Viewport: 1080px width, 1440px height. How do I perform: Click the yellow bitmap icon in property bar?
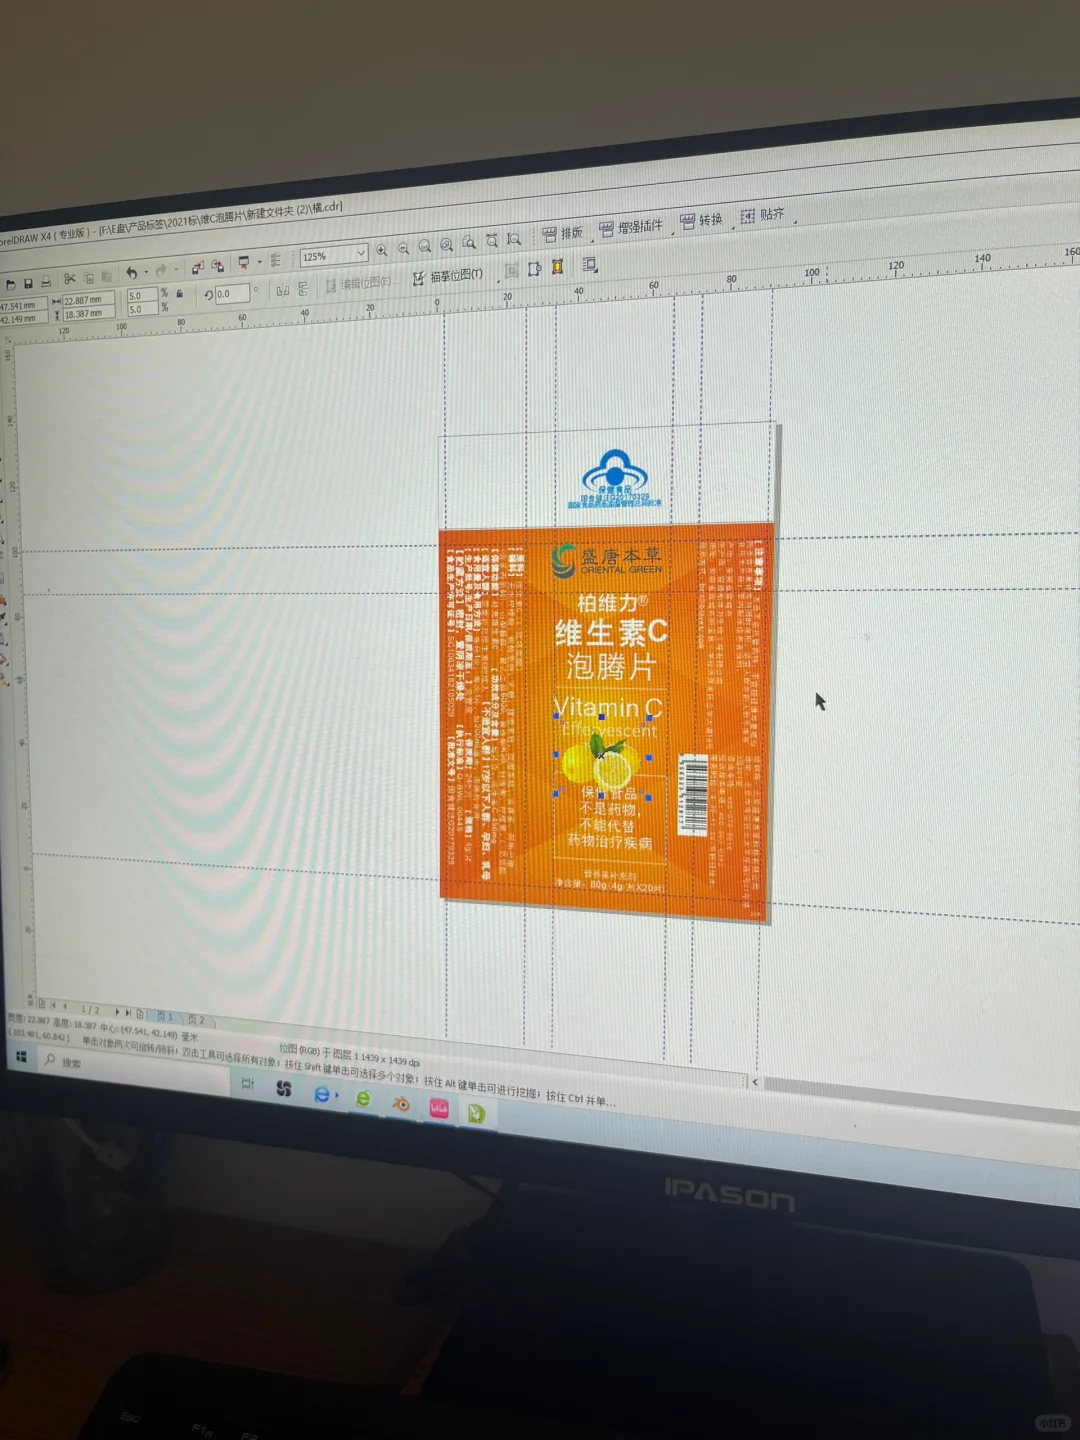click(557, 266)
